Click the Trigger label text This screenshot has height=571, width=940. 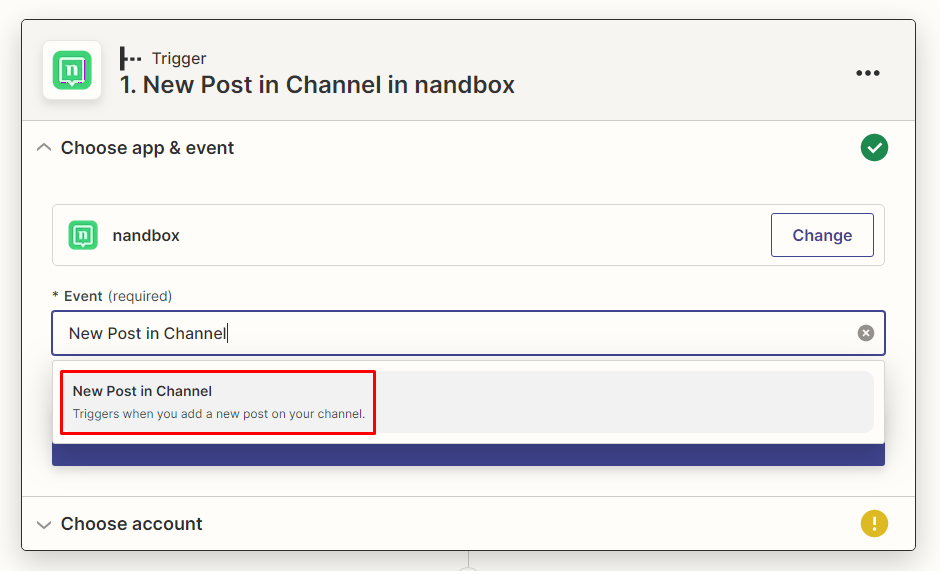pos(179,59)
